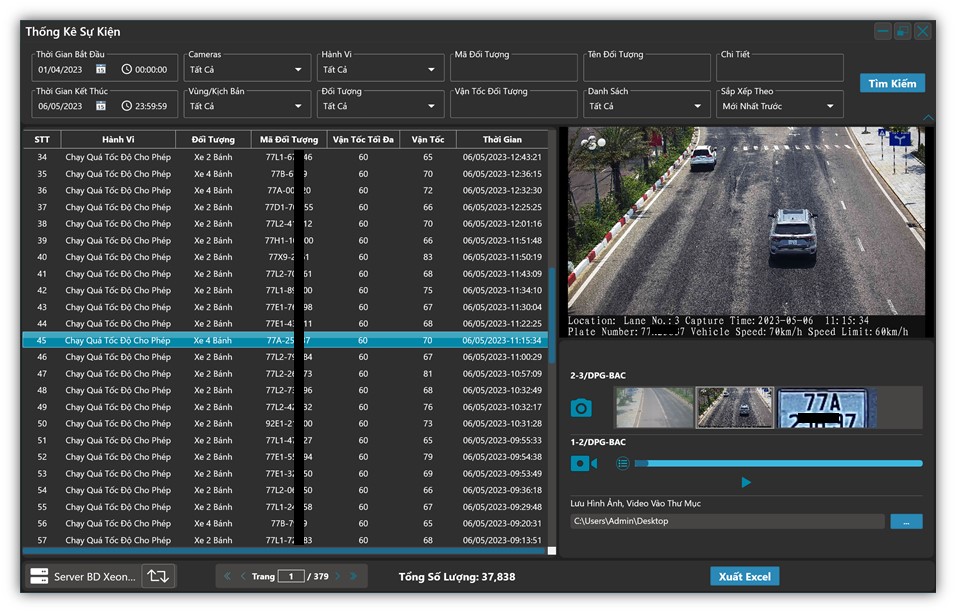The image size is (956, 613).
Task: Go to the next page of results
Action: coord(338,576)
